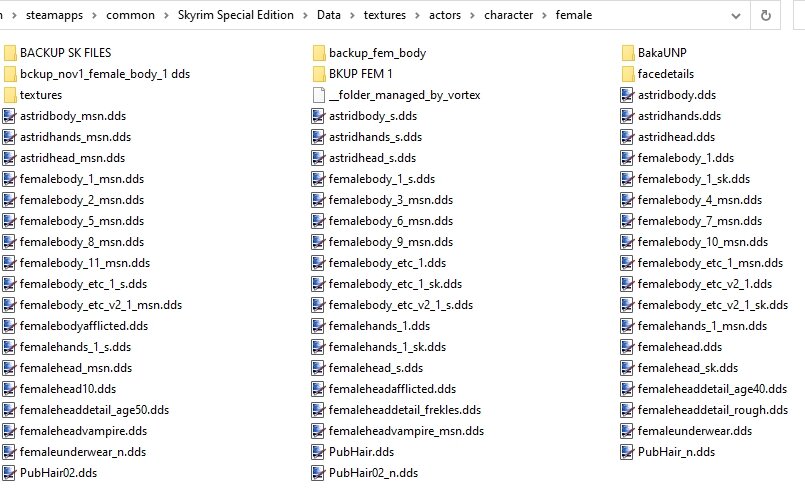Select the file name femaleheaddetail_age40.dds
805x491 pixels.
point(712,389)
